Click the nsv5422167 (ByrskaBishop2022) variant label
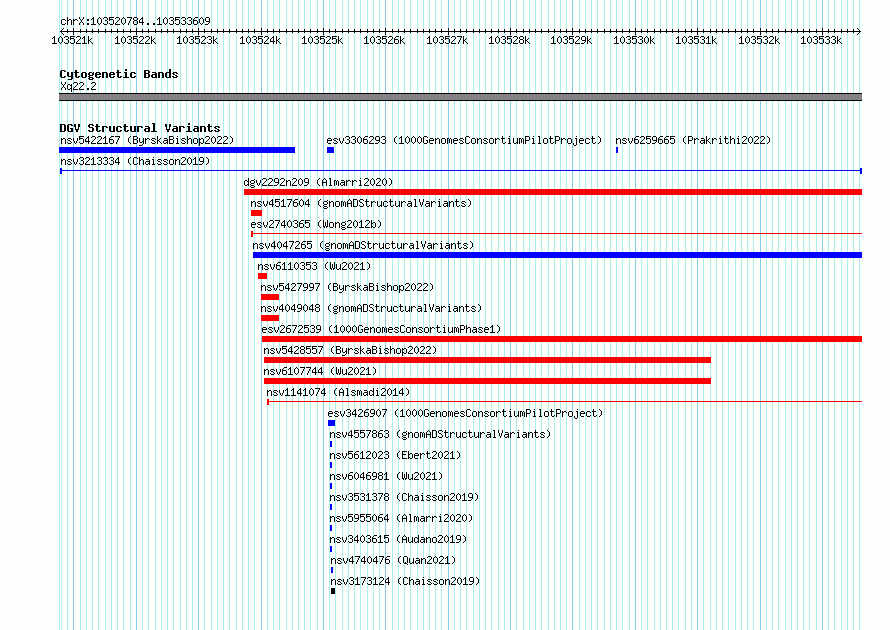Viewport: 890px width, 630px height. [x=147, y=140]
